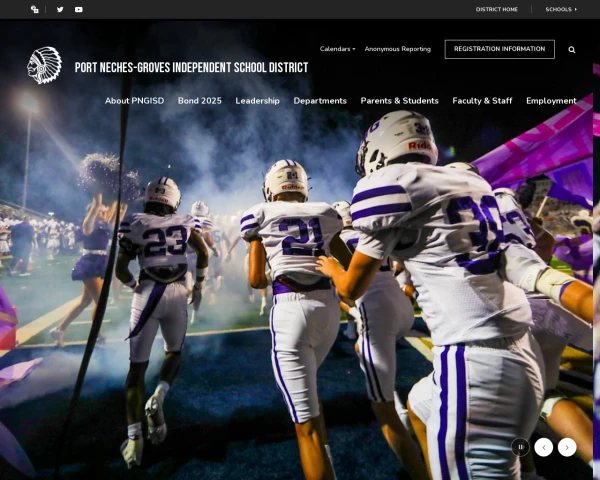Open the Bond 2025 menu
600x480 pixels.
pos(200,101)
